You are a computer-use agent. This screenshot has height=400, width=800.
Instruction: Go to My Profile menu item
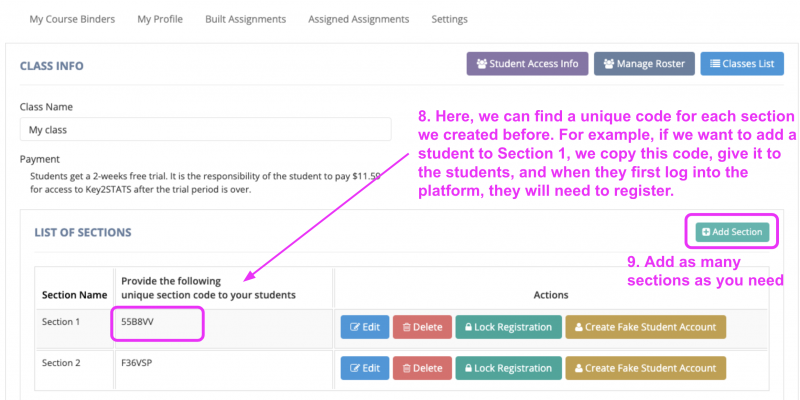click(160, 19)
